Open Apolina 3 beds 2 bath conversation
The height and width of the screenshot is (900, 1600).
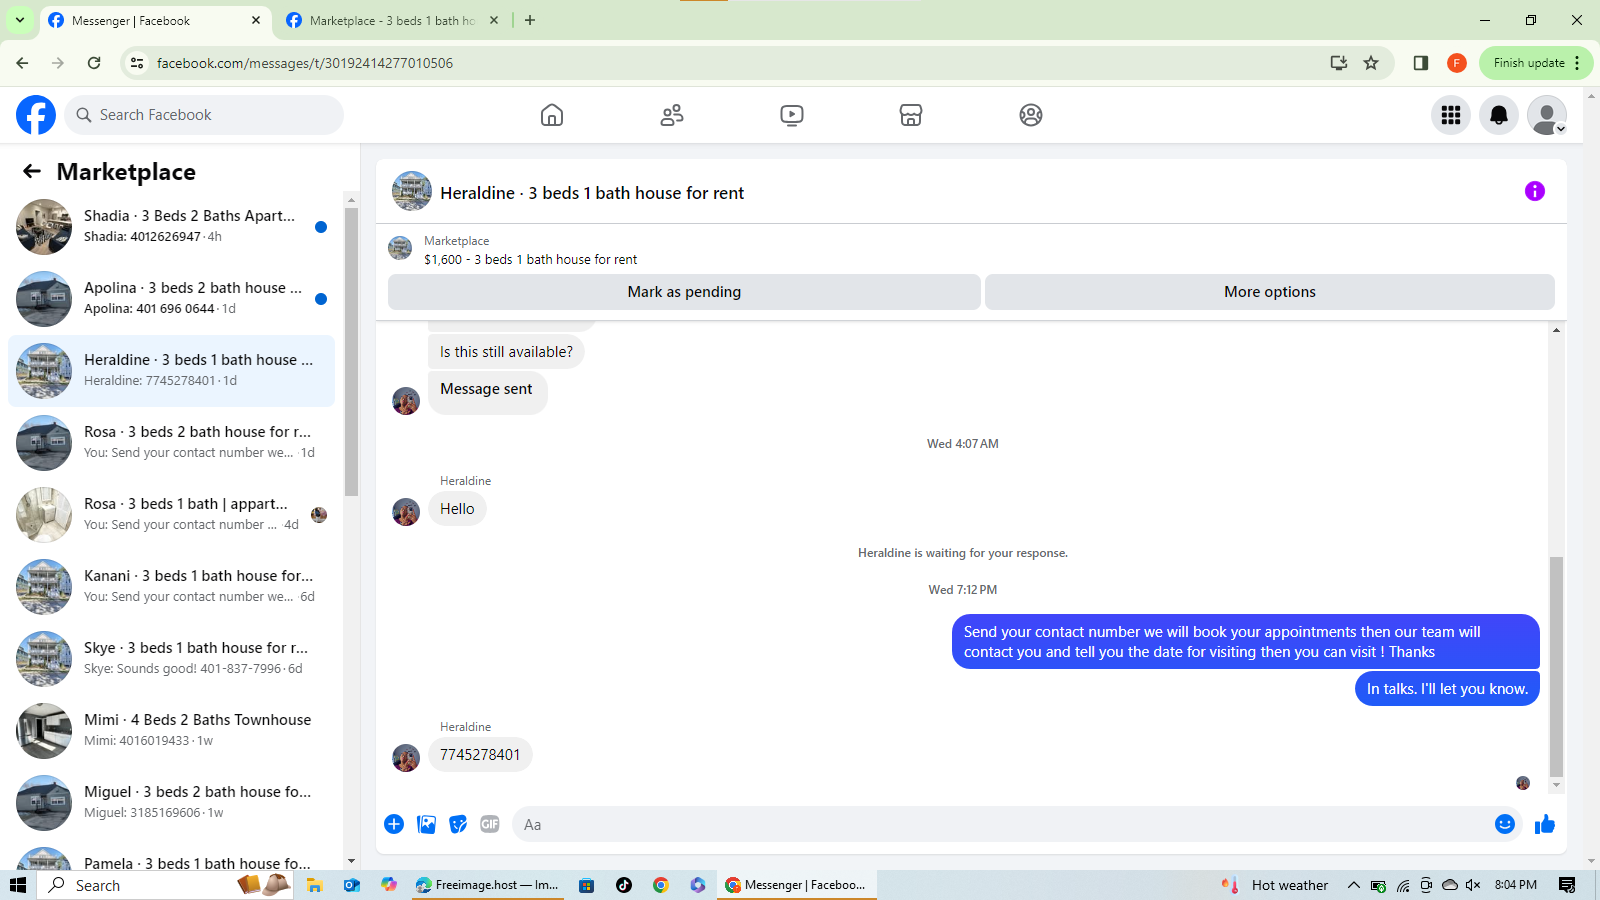click(172, 299)
